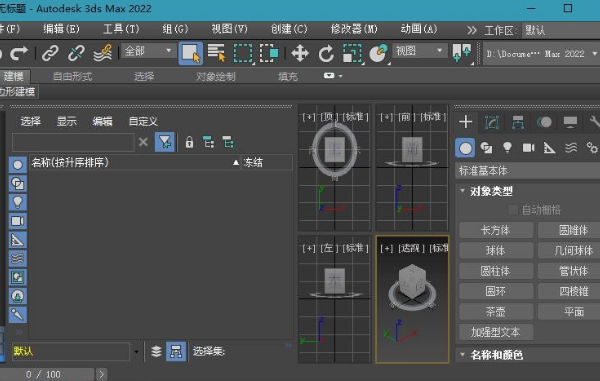The height and width of the screenshot is (381, 600).
Task: Open the Create panel plus tab
Action: click(x=466, y=122)
